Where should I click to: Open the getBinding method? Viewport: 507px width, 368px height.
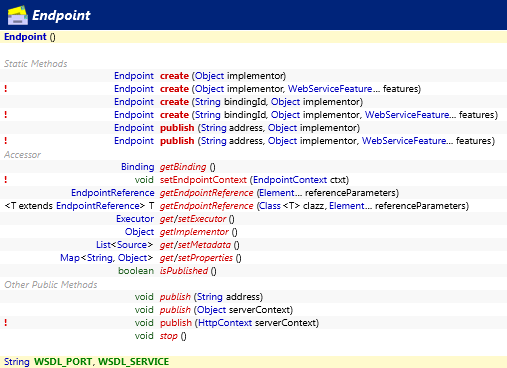[x=183, y=167]
